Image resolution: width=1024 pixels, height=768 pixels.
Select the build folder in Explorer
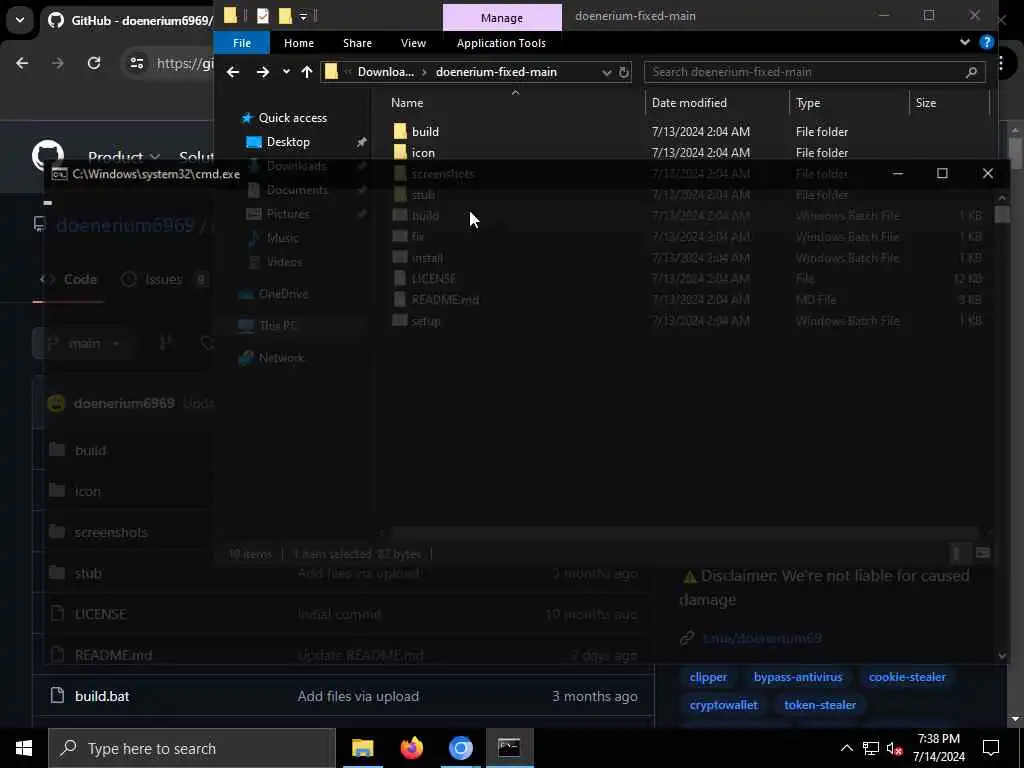(425, 131)
